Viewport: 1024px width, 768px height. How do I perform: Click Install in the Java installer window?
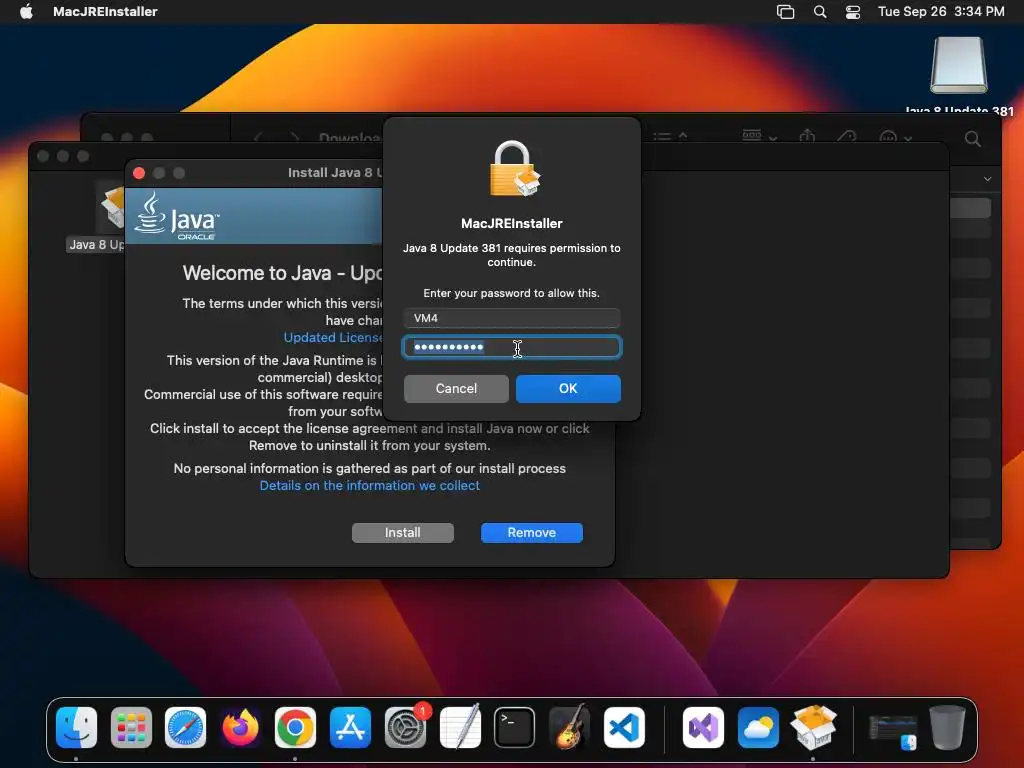point(402,533)
